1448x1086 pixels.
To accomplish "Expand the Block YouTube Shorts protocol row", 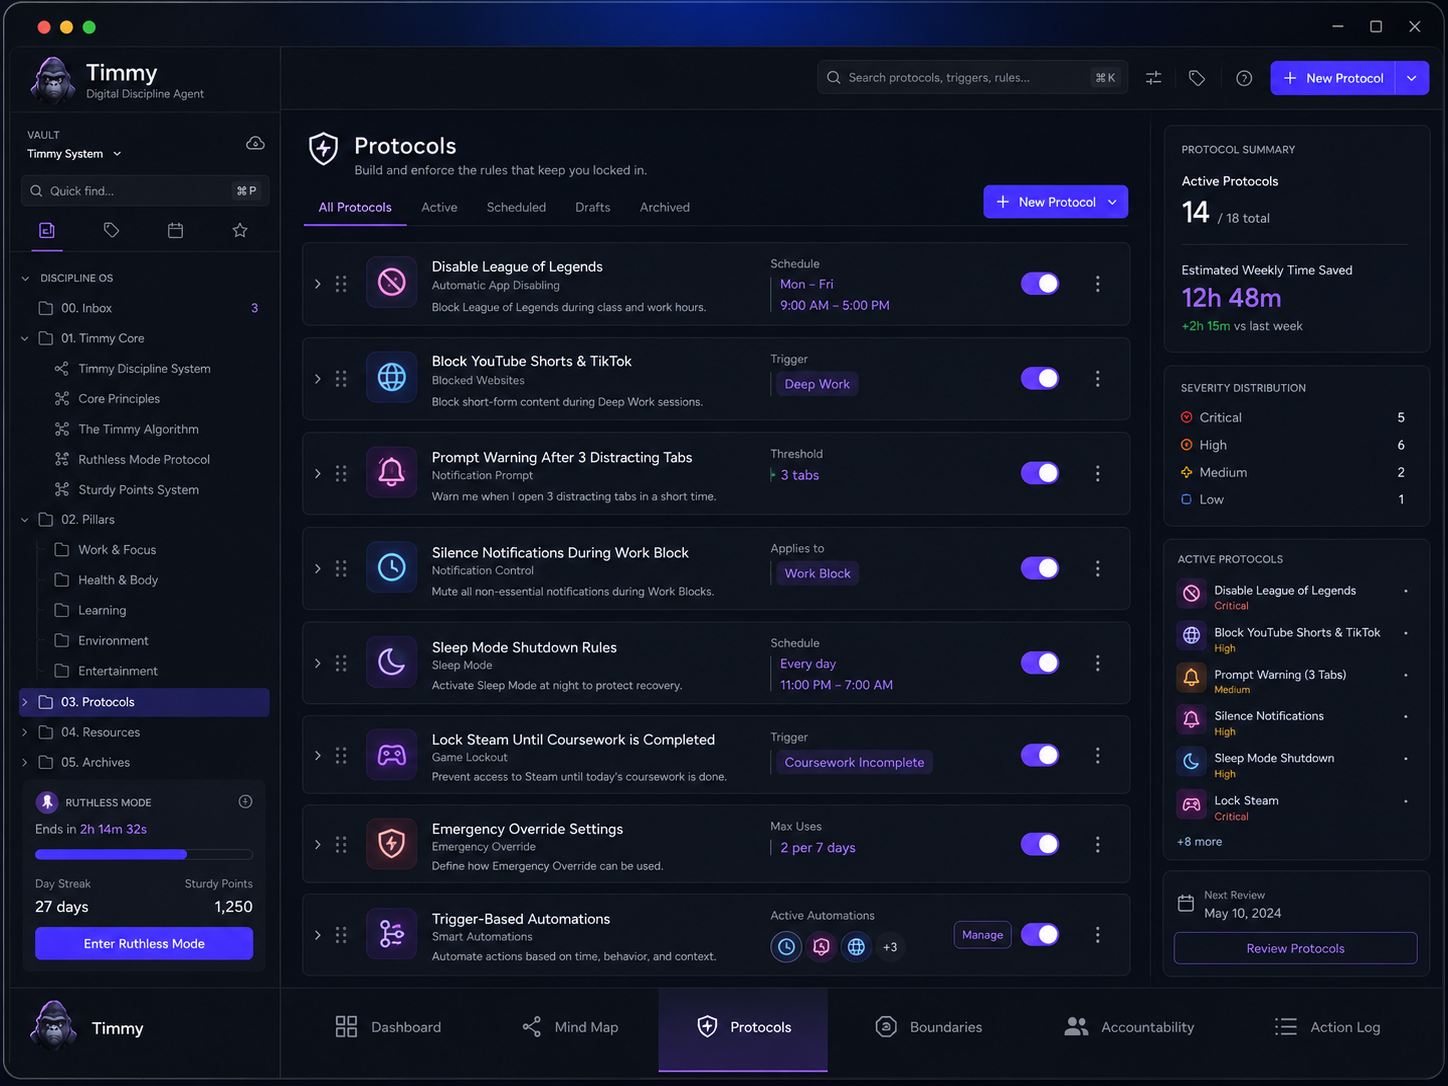I will point(318,379).
